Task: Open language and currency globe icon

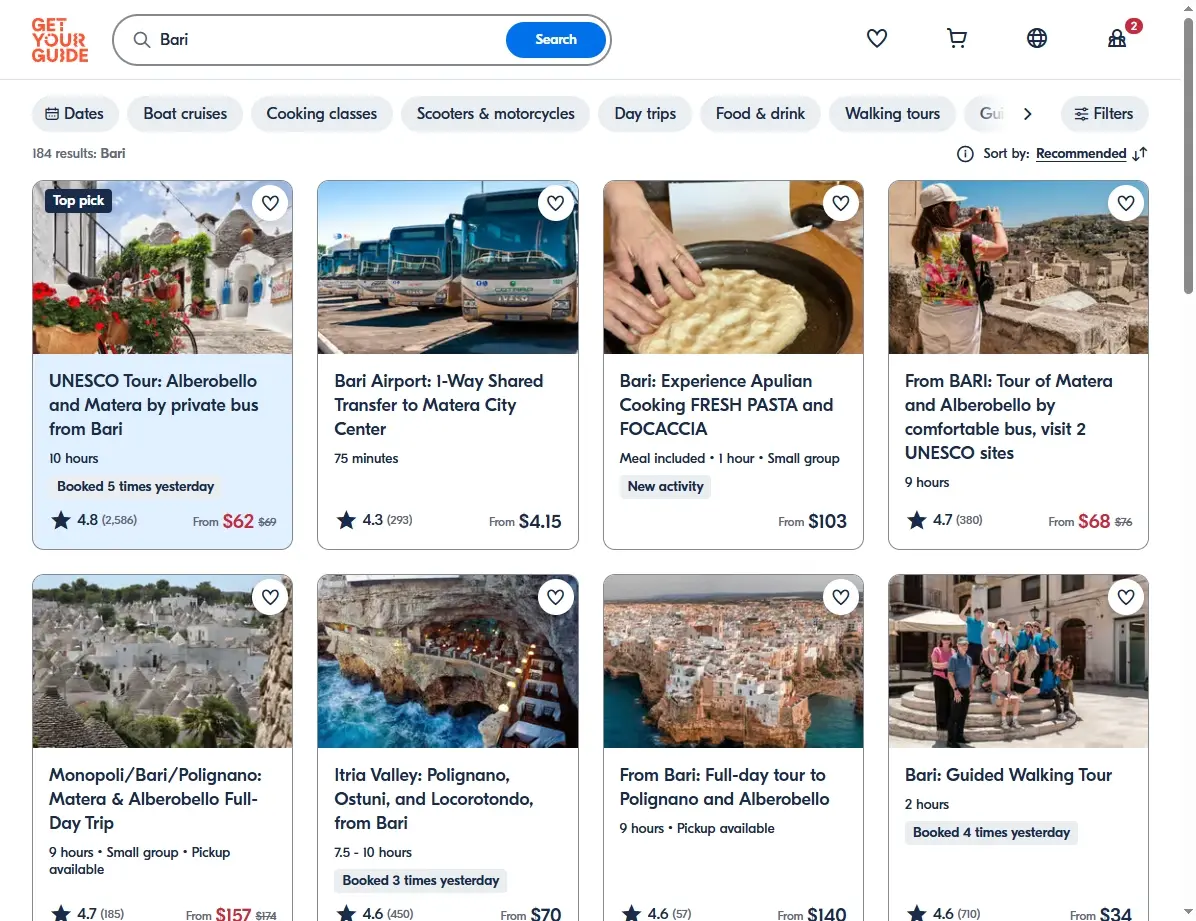Action: (x=1037, y=38)
